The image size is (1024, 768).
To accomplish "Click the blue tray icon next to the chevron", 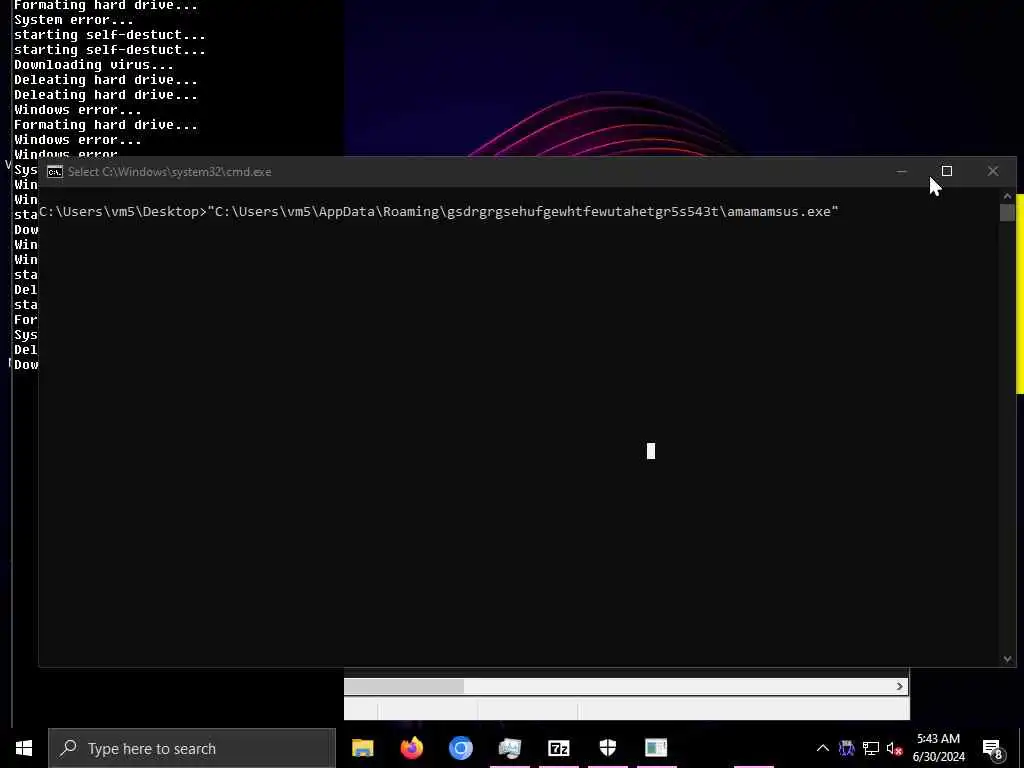I will (846, 748).
